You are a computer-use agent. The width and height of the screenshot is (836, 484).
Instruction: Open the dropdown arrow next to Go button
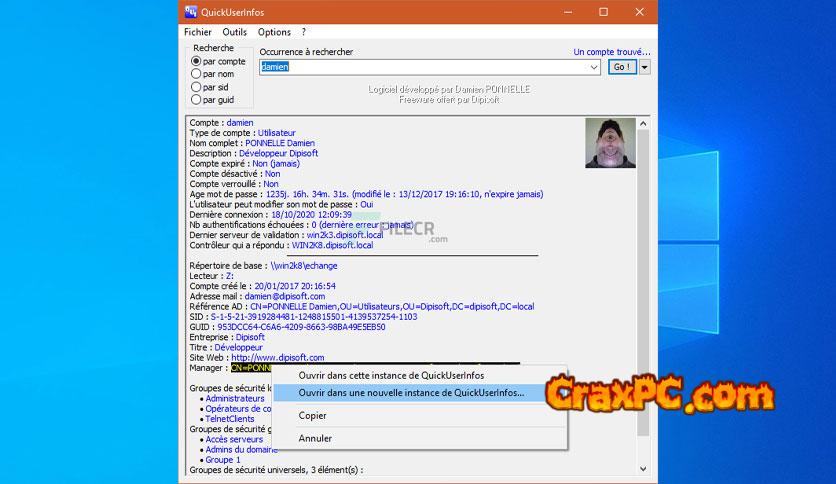pos(644,67)
